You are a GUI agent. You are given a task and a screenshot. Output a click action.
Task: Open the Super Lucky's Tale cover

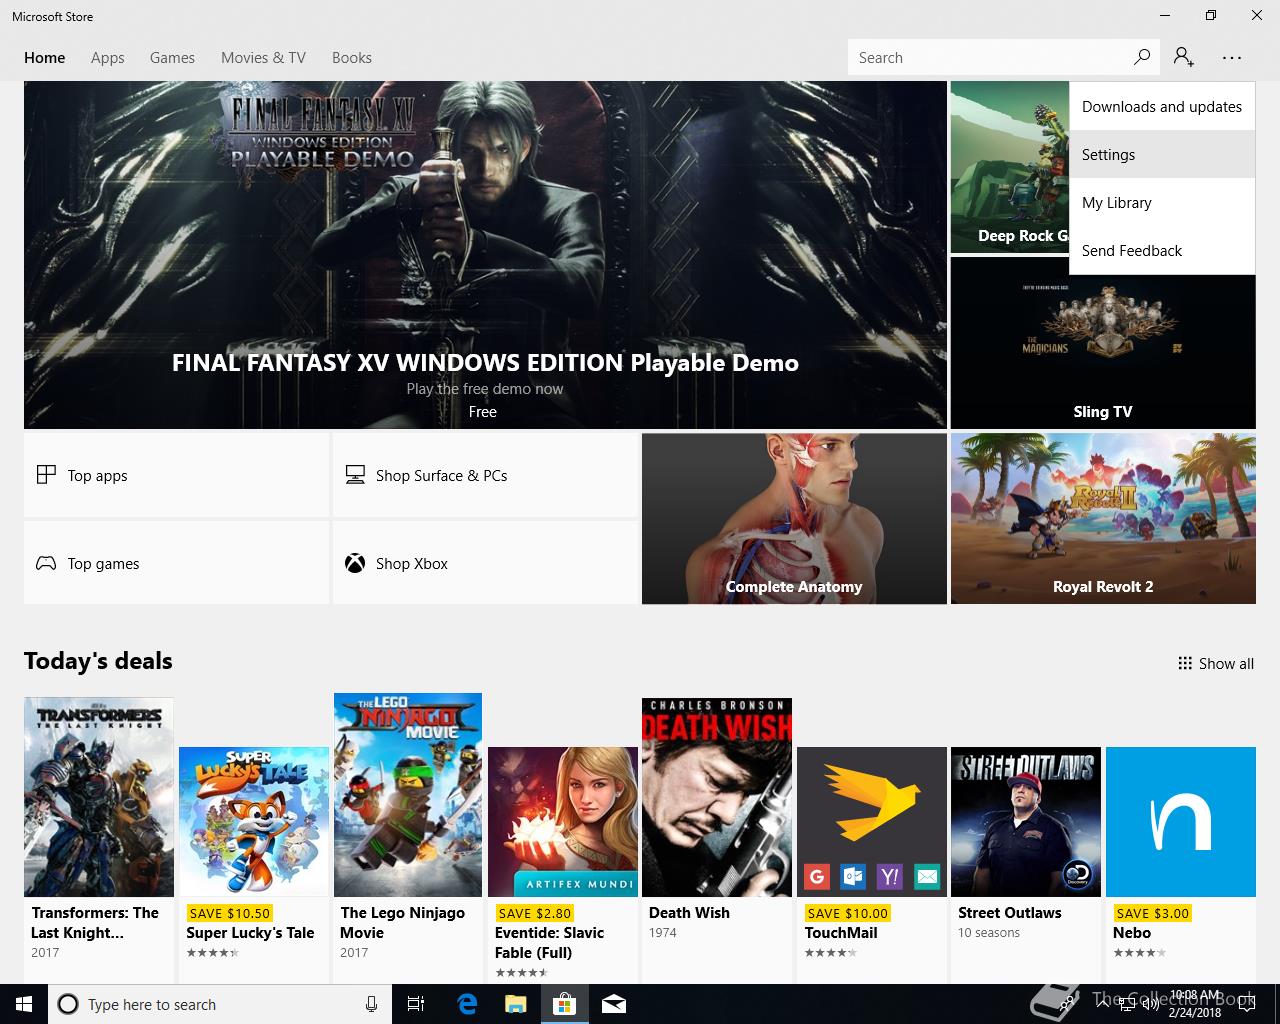(254, 822)
